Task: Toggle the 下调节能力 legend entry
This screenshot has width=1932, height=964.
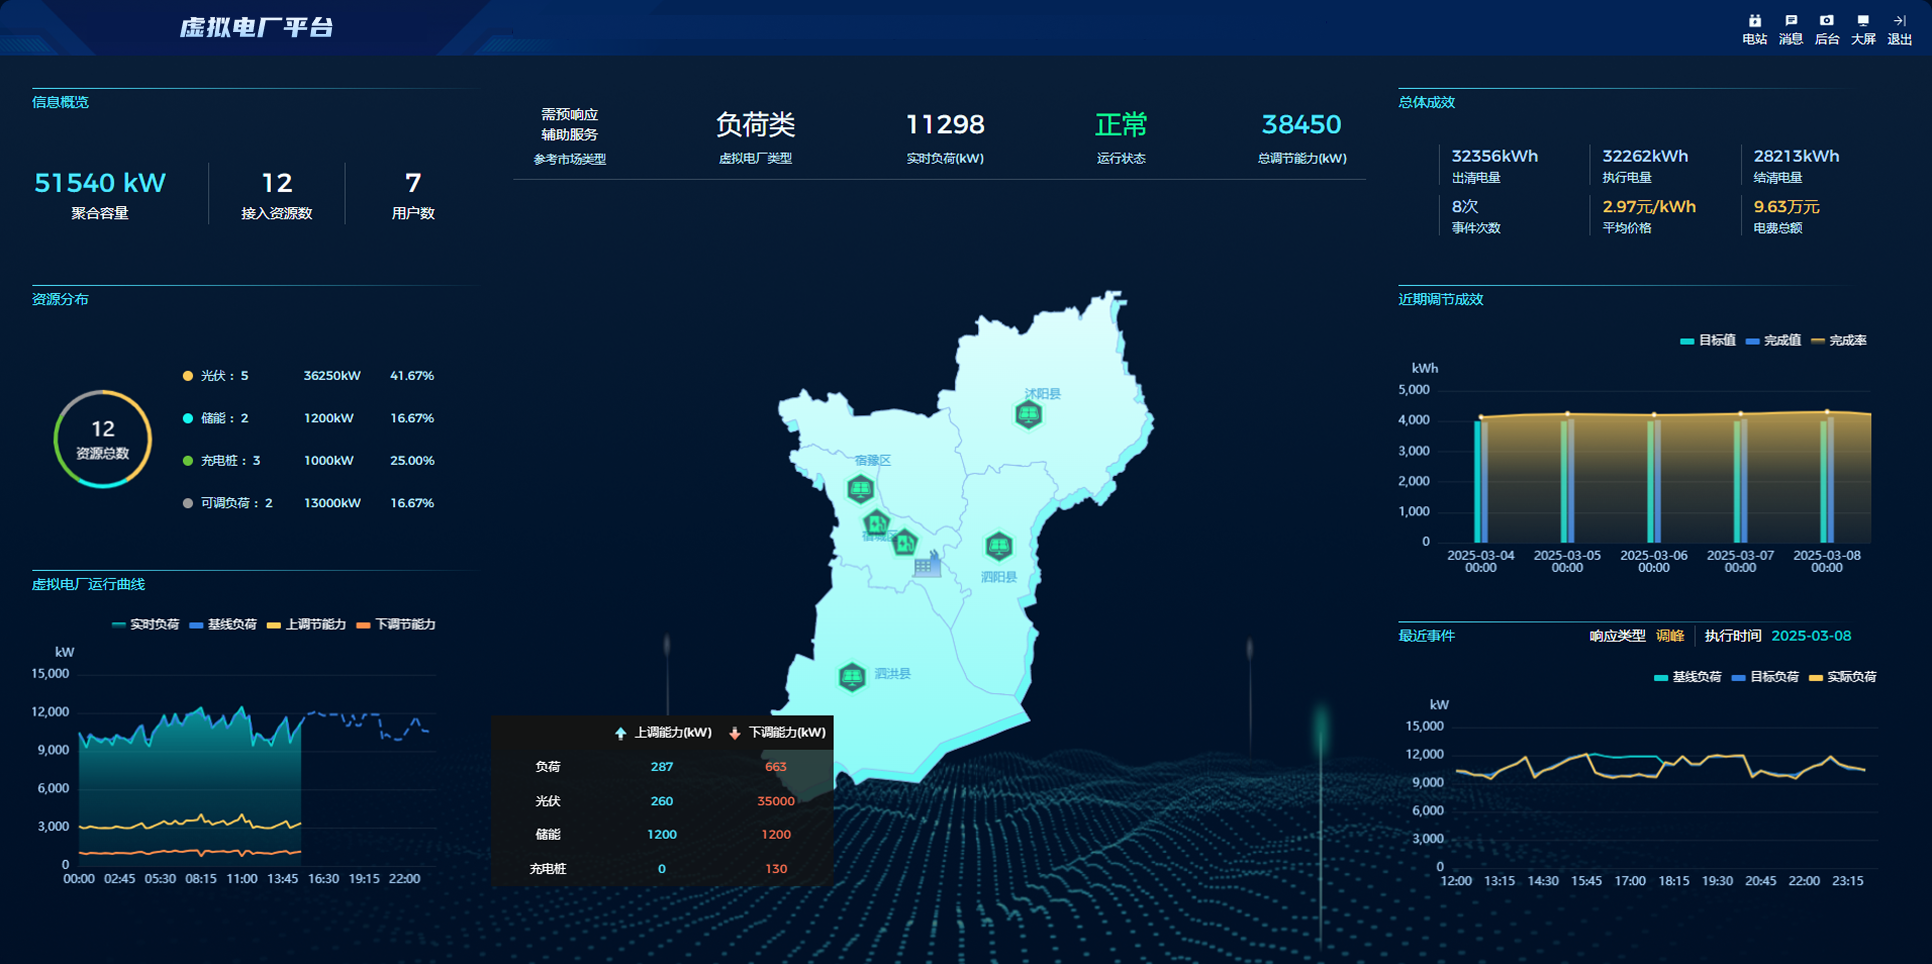Action: pos(396,625)
